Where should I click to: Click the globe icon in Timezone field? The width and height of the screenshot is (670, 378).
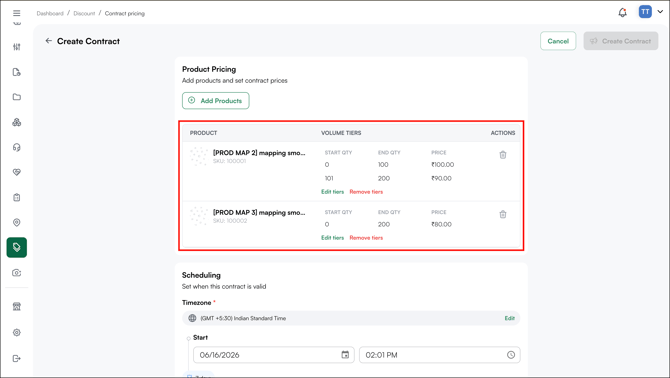[192, 318]
